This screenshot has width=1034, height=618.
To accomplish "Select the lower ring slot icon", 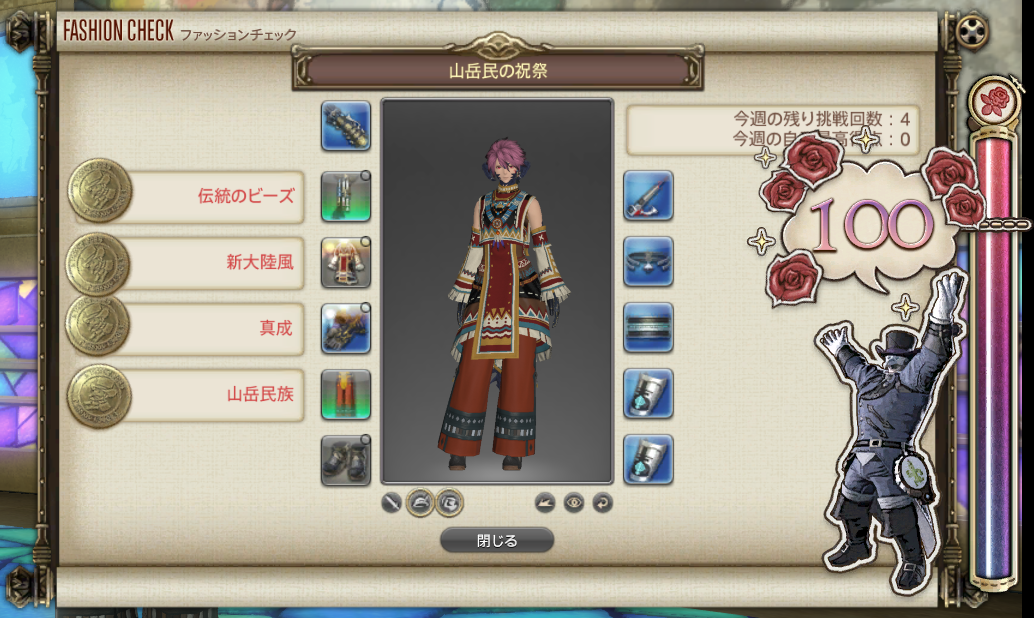I will [x=648, y=460].
